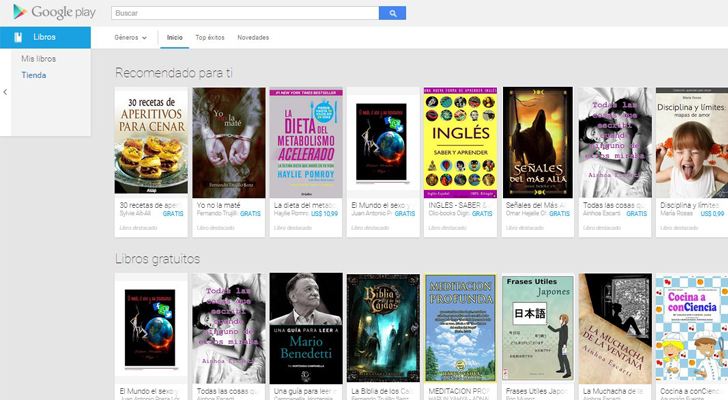Click US$ 10,99 price for La dieta
This screenshot has height=400, width=728.
(325, 214)
